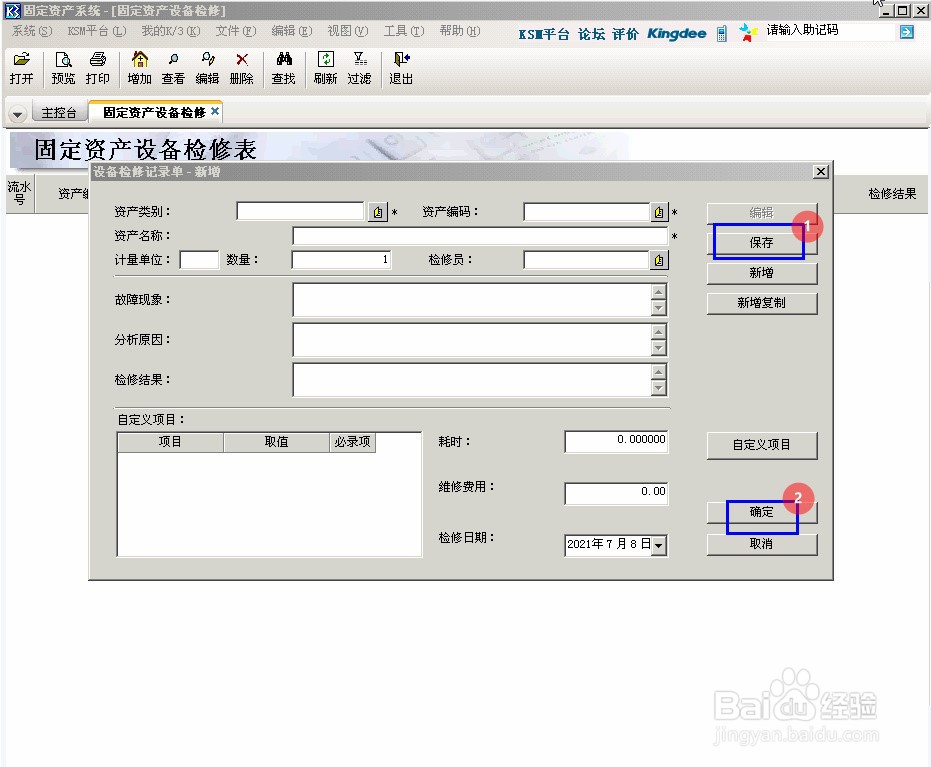Open the KSM平台(L) menu
931x767 pixels.
coord(97,31)
